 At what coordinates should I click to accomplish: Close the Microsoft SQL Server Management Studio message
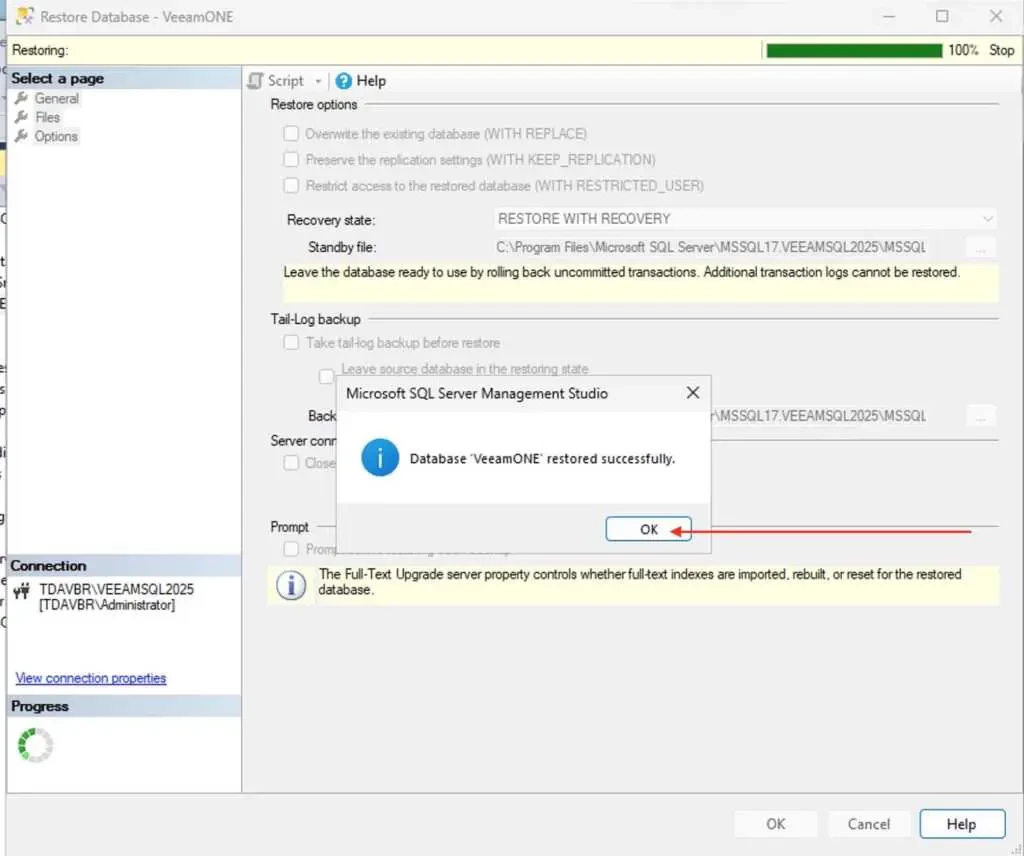tap(693, 392)
